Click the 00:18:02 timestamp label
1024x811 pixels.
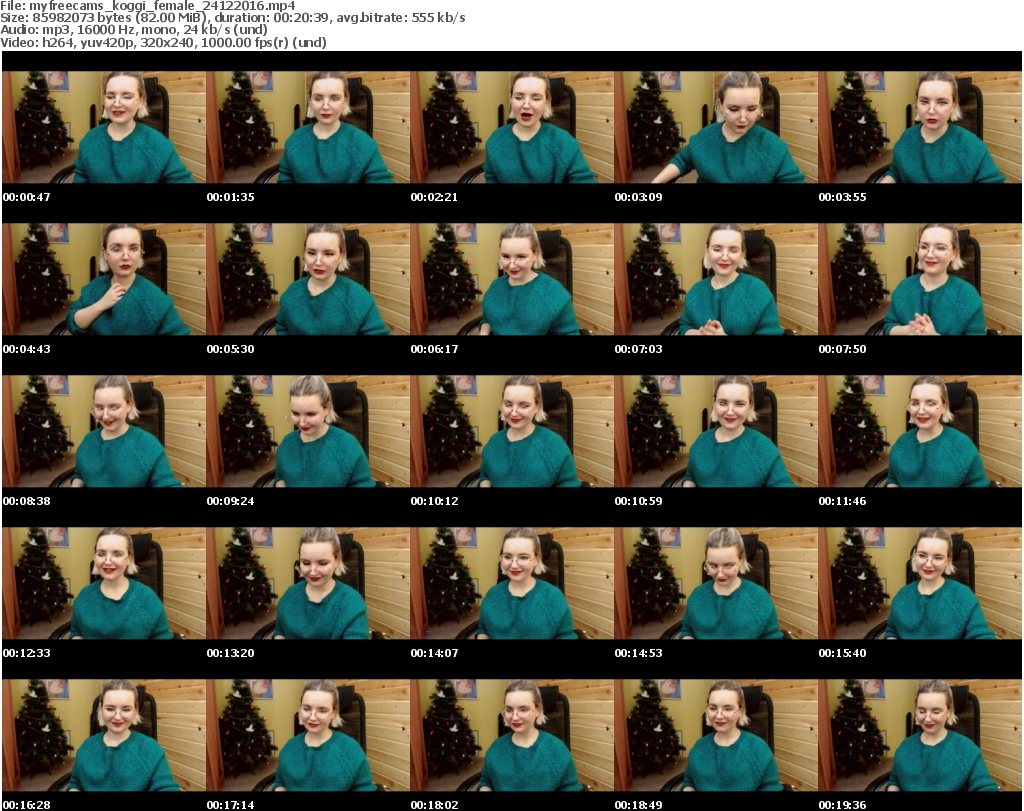[434, 805]
